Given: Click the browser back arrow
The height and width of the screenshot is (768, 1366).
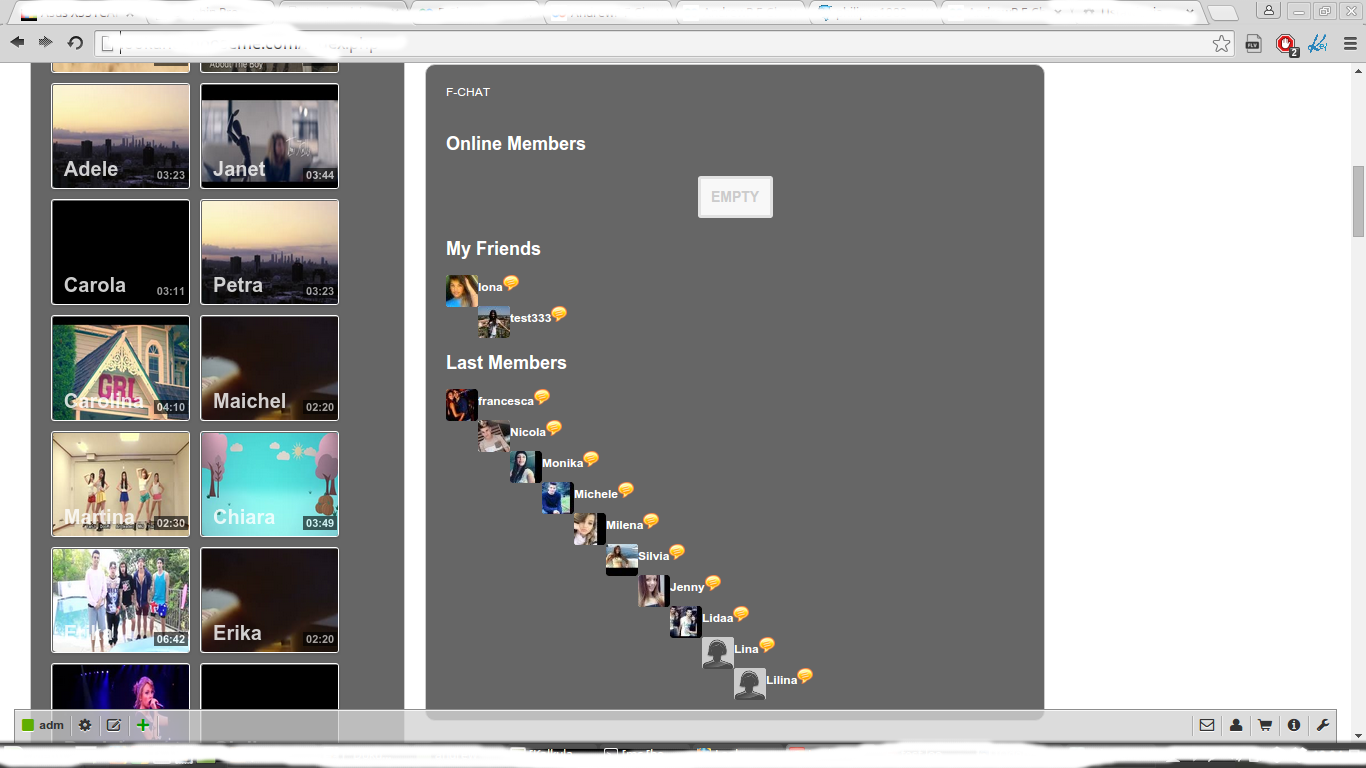Looking at the screenshot, I should pyautogui.click(x=17, y=42).
